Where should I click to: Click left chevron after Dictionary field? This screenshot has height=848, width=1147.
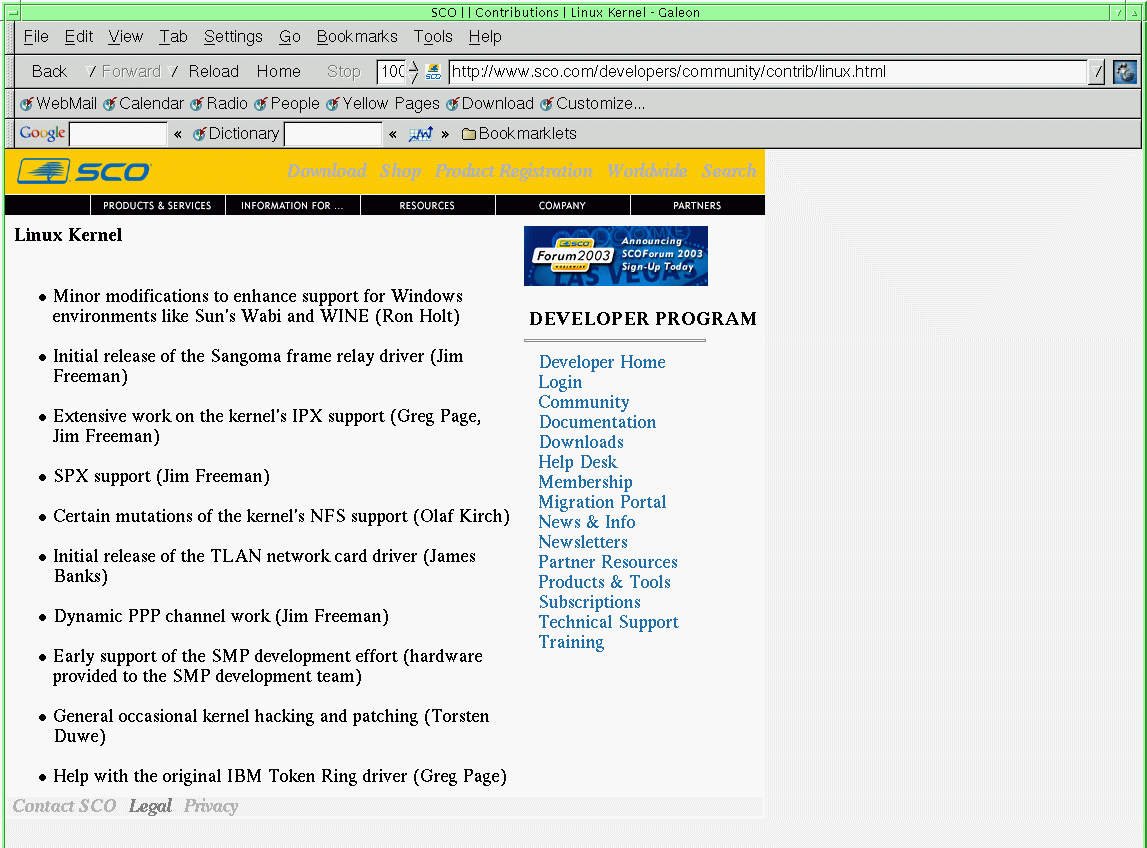(x=393, y=134)
